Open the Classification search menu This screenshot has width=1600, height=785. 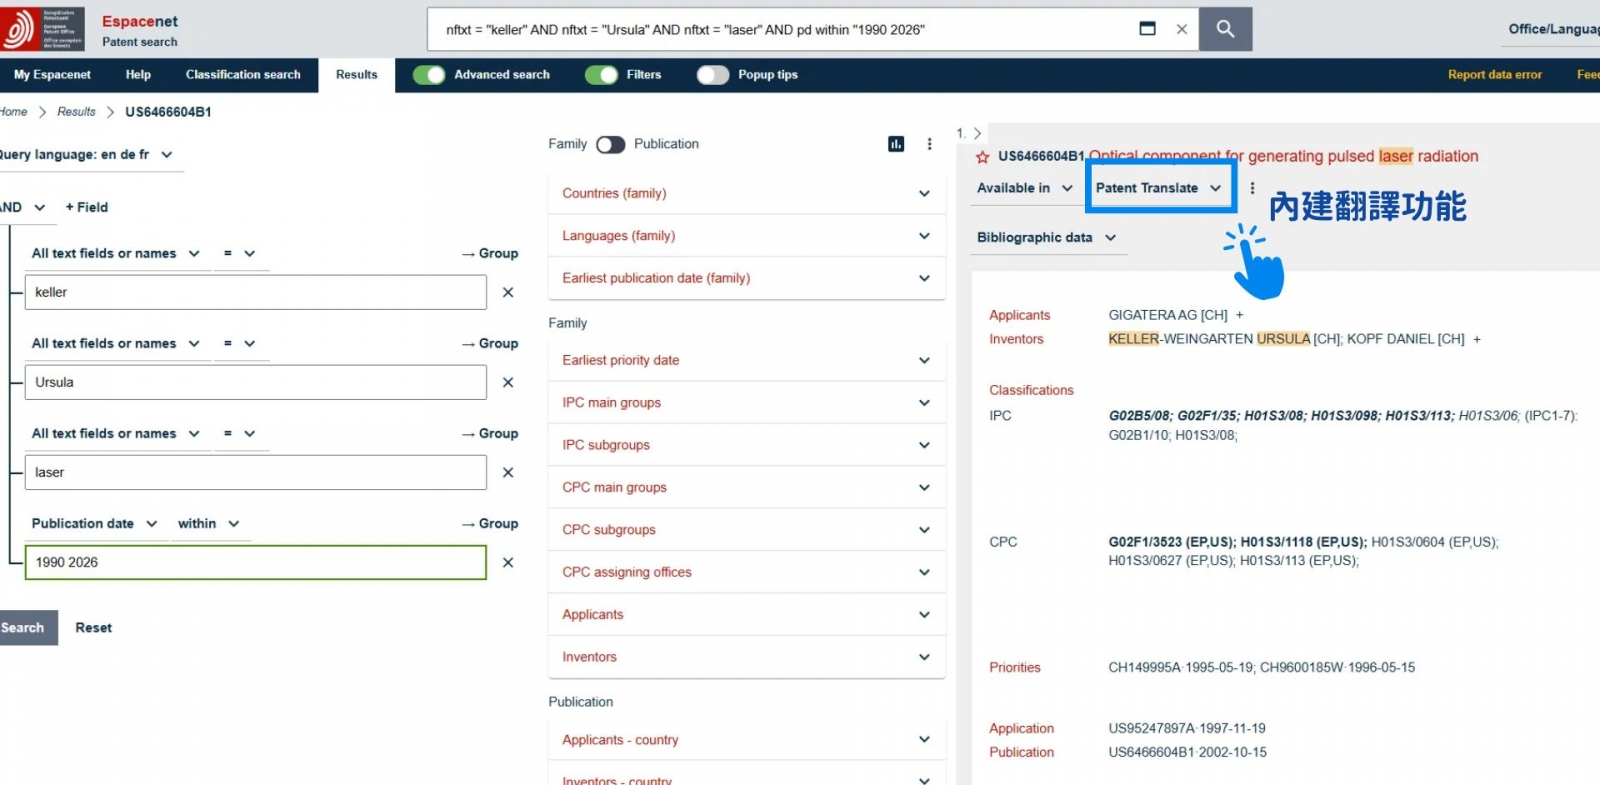point(243,75)
